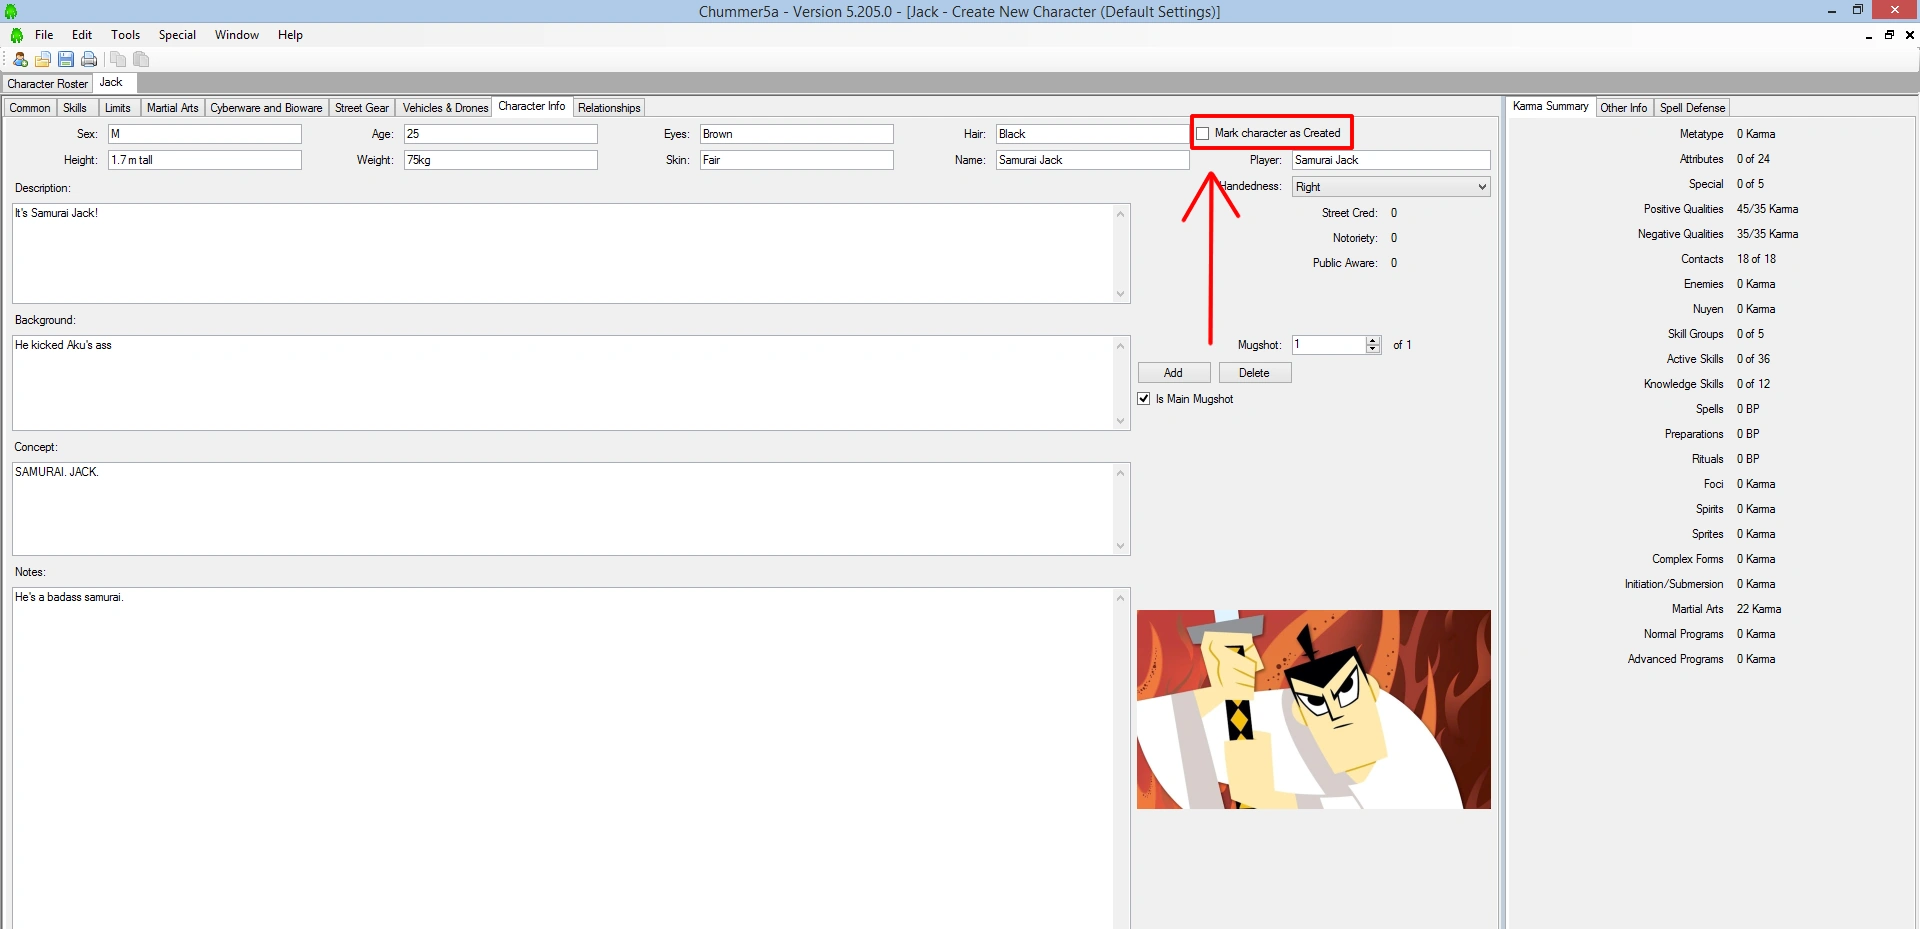This screenshot has width=1920, height=929.
Task: Click the Height field containing 1.7 m tall
Action: (205, 160)
